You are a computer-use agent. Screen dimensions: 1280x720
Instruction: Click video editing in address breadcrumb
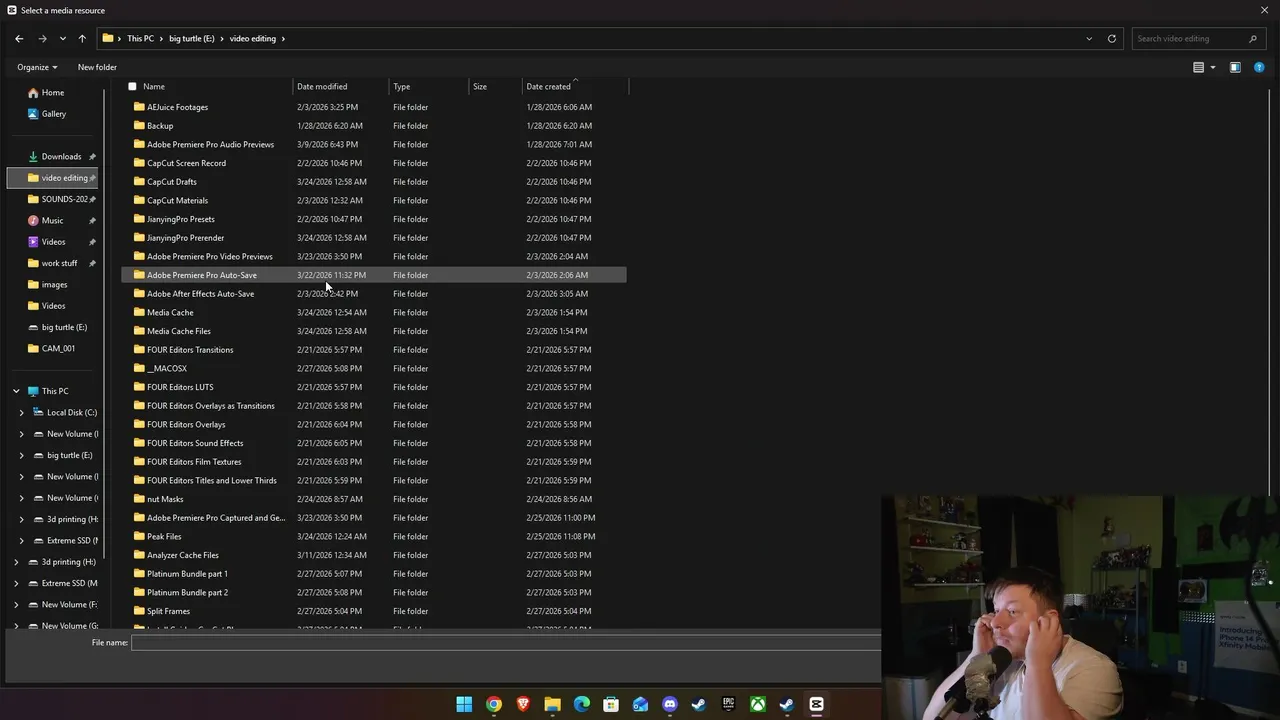(x=252, y=38)
